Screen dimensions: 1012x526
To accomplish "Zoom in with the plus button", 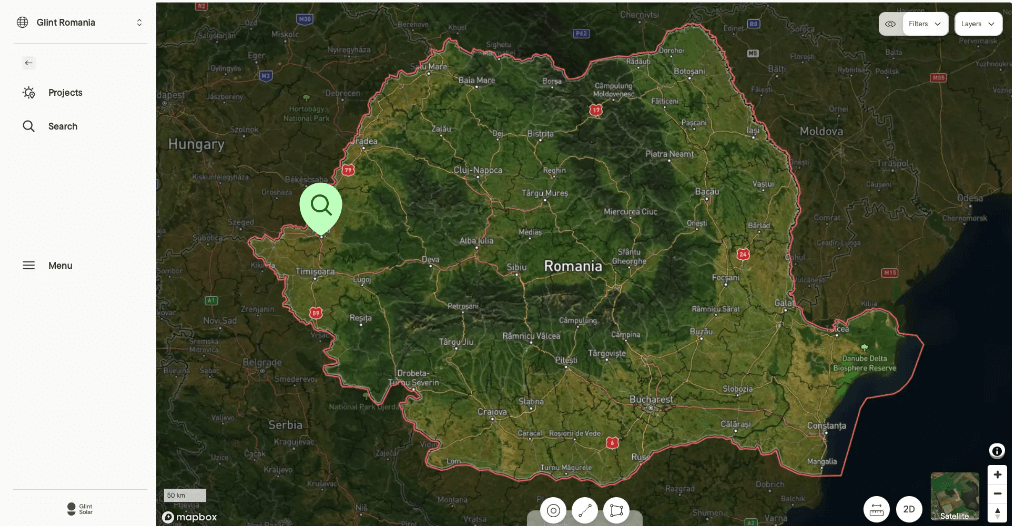I will [x=998, y=474].
